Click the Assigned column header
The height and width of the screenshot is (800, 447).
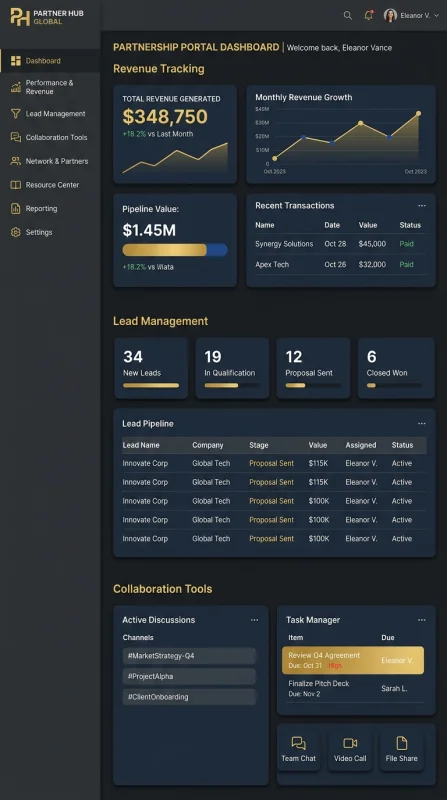tap(361, 445)
